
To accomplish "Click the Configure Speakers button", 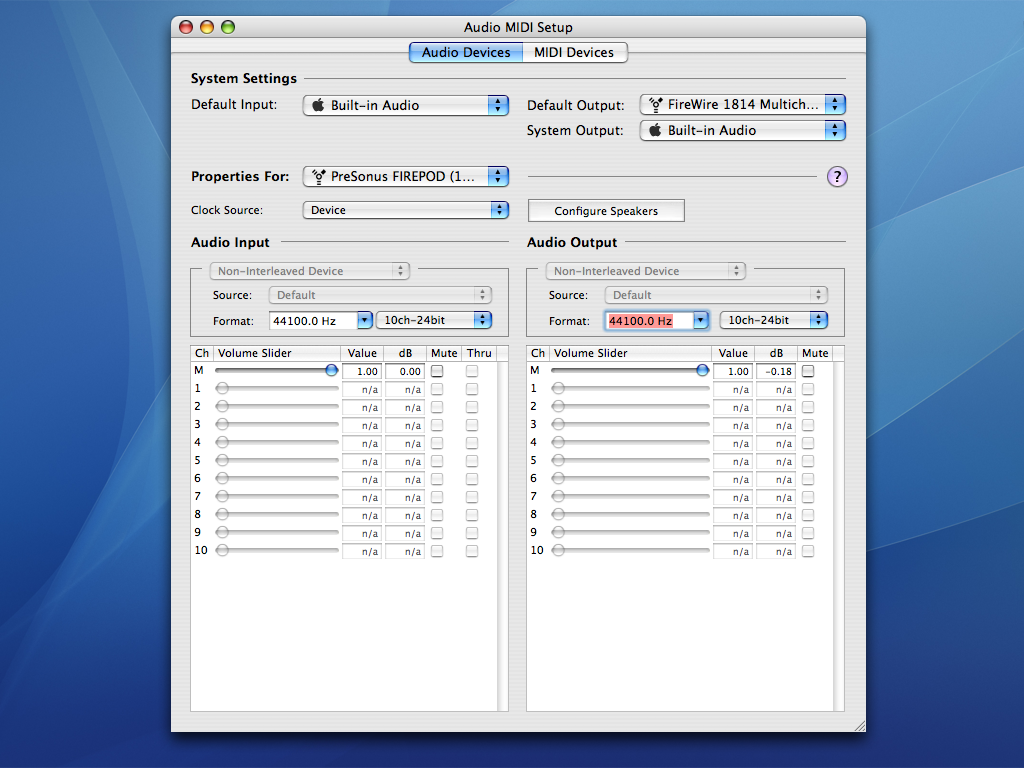I will coord(606,211).
